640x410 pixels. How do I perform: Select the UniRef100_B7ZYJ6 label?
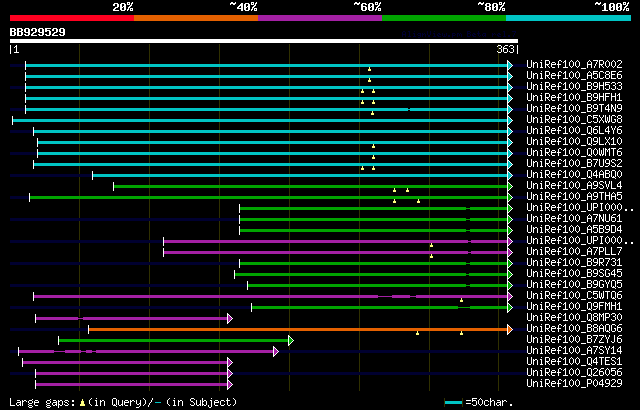point(574,339)
